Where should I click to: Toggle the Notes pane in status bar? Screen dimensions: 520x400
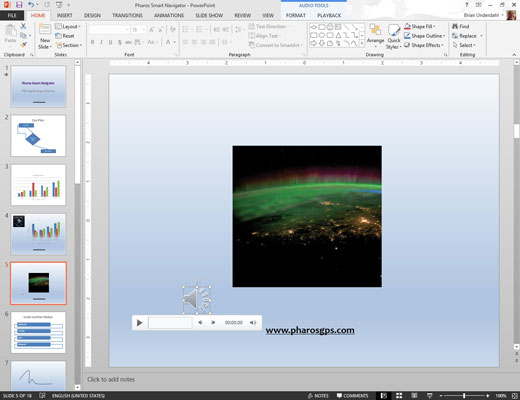[x=318, y=396]
